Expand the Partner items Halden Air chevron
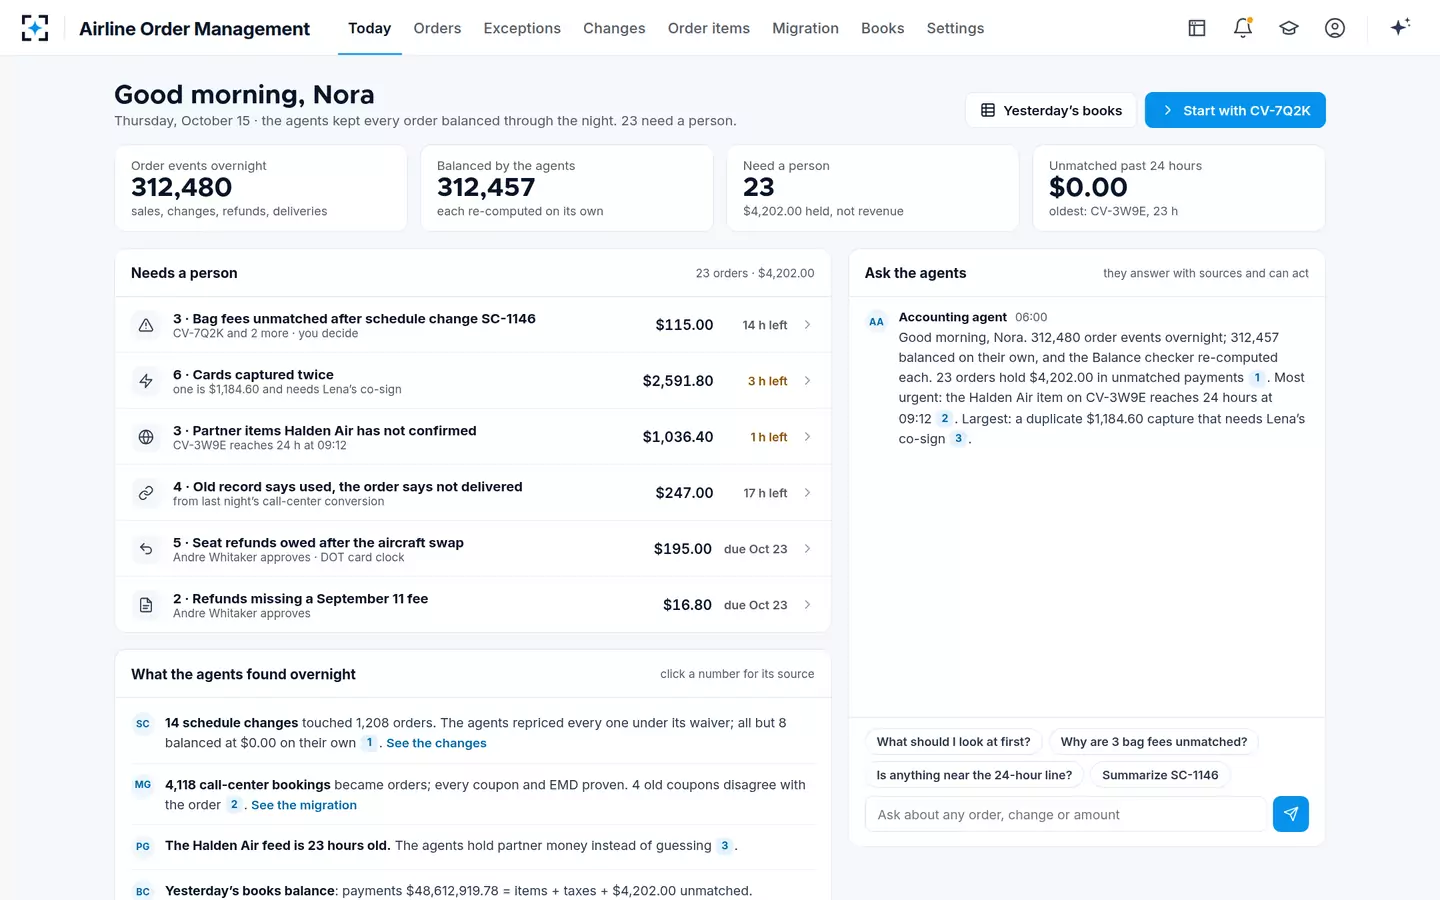Image resolution: width=1440 pixels, height=900 pixels. coord(808,437)
